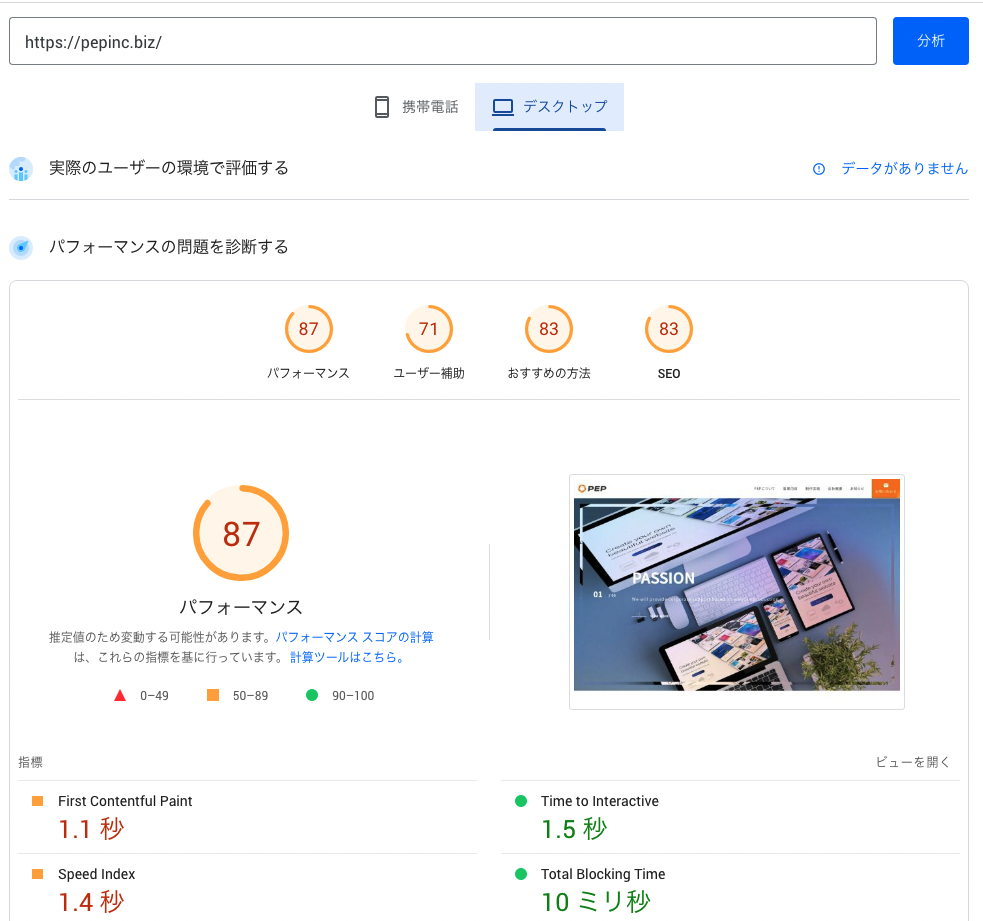Screen dimensions: 983x921
Task: Click the large 87 performance gauge
Action: [x=241, y=533]
